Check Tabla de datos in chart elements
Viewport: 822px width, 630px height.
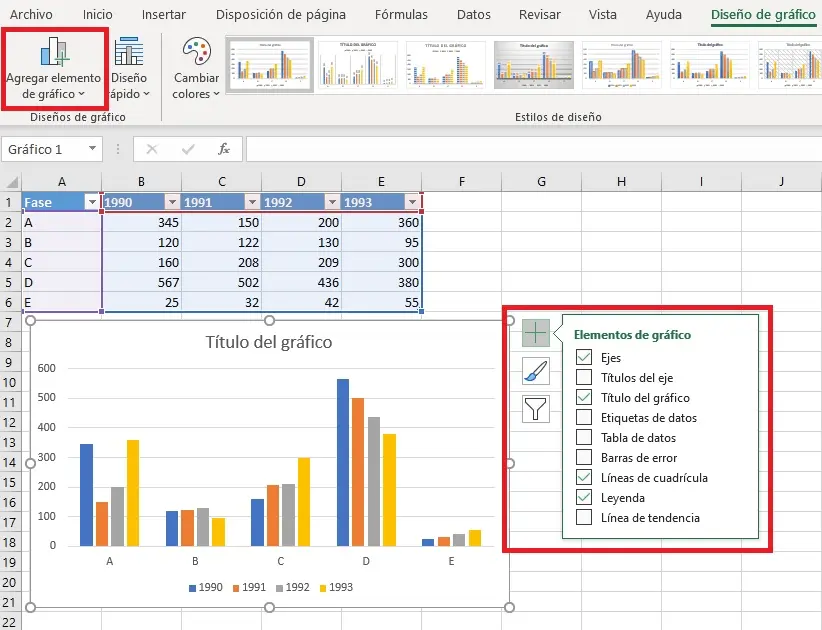pos(583,437)
